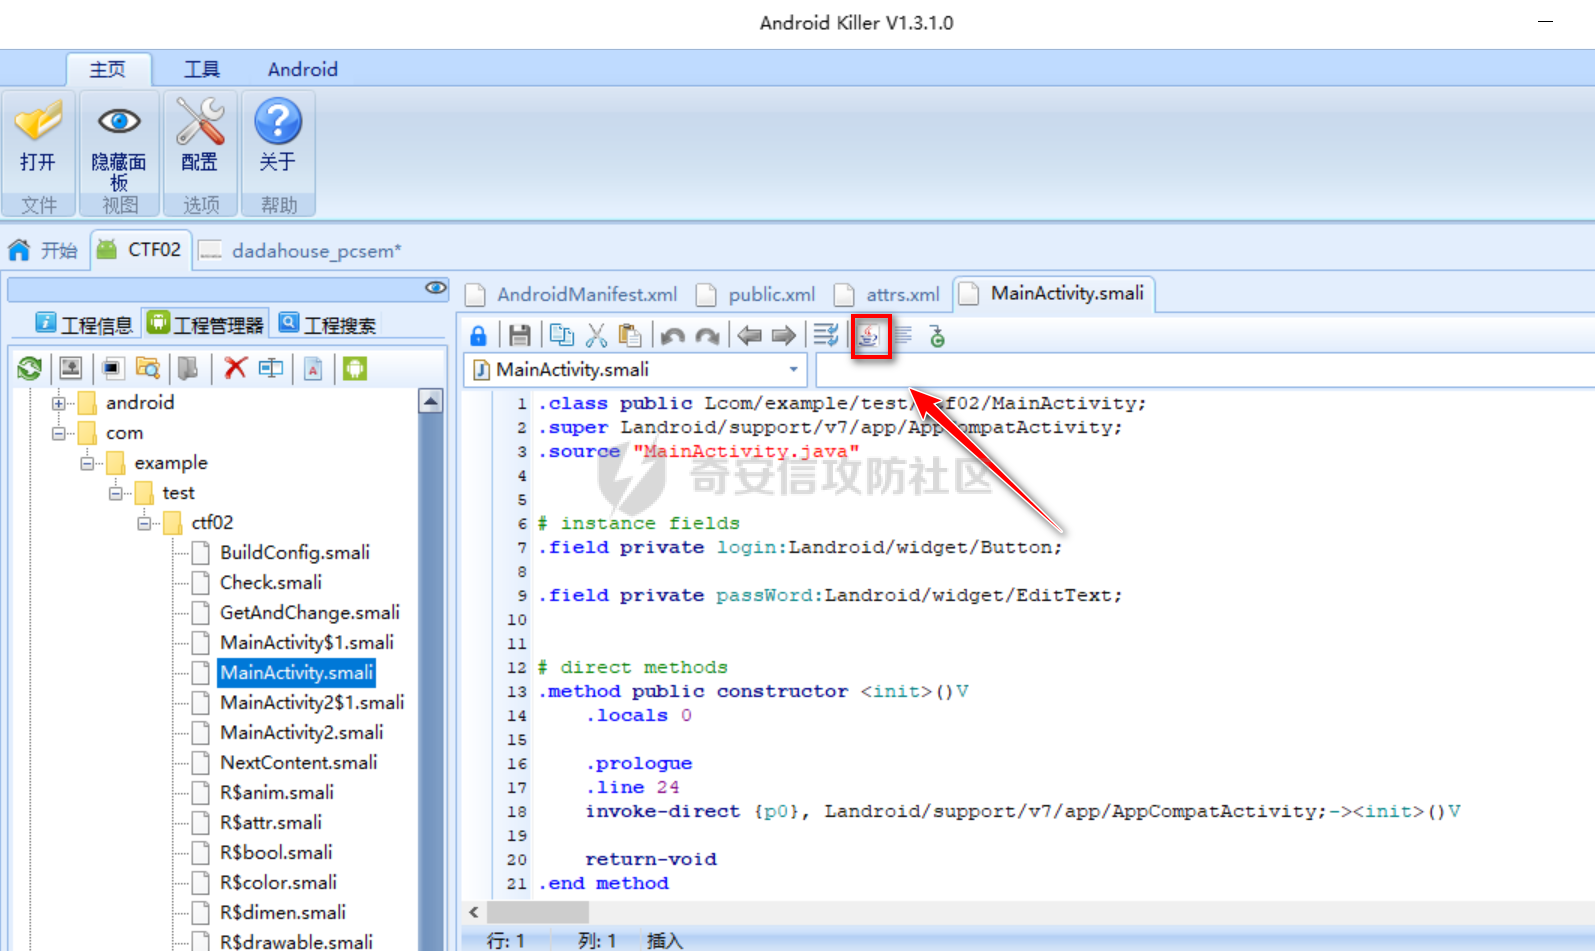
Task: Click the grey book icon in project toolbar
Action: 188,369
